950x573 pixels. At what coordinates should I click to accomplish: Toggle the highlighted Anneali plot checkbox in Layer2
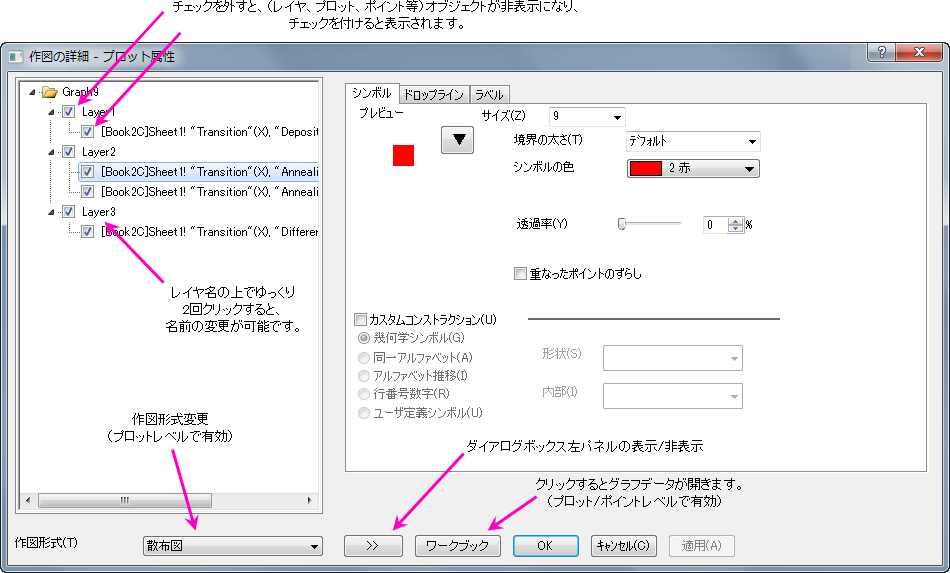87,171
